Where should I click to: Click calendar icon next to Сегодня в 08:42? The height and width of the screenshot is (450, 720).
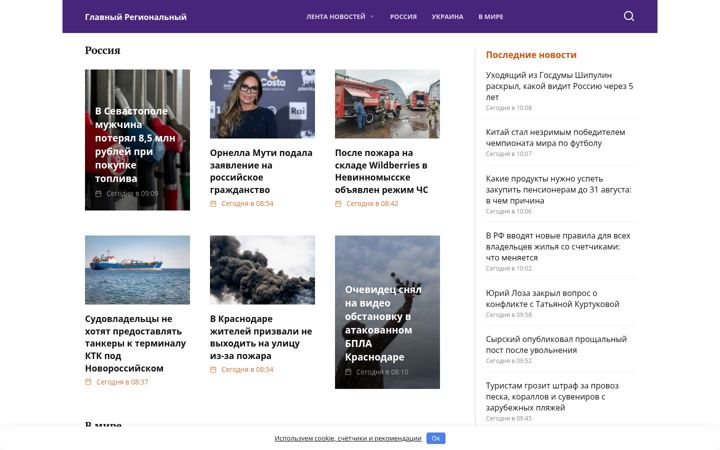(338, 203)
